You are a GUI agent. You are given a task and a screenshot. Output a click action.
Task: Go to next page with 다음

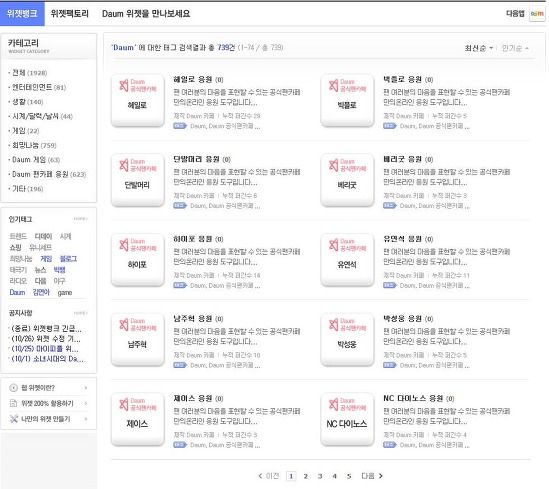pos(372,476)
